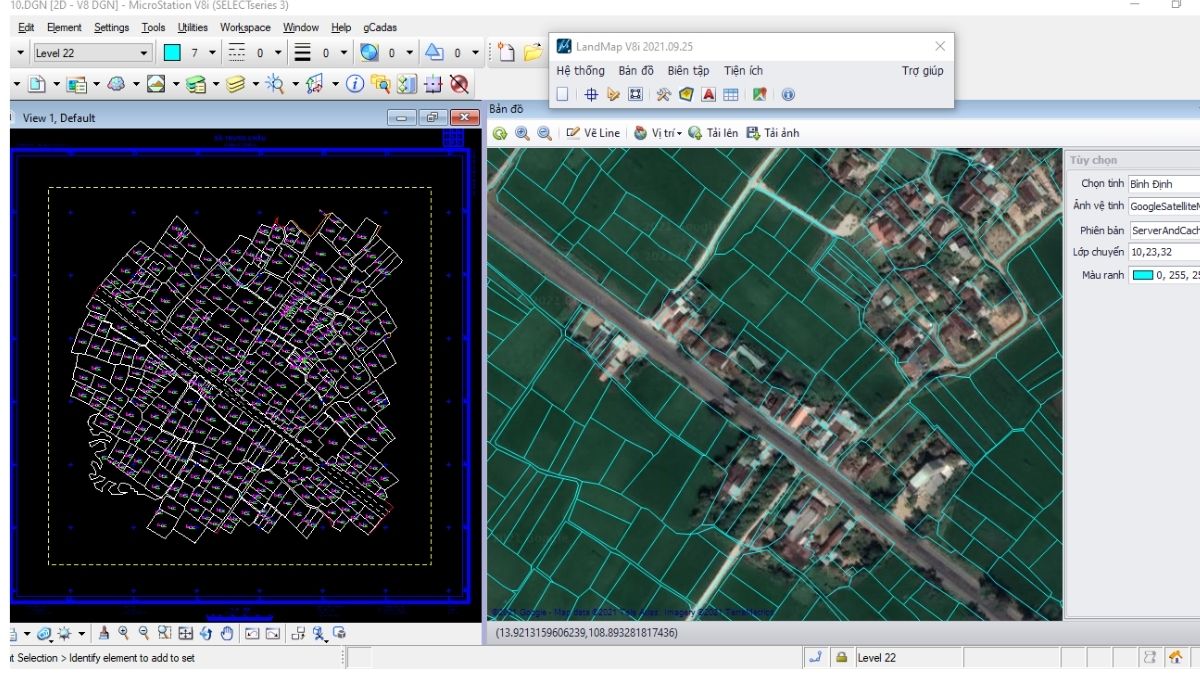Click Zoom In icon in View 1 bottom toolbar

coord(123,633)
